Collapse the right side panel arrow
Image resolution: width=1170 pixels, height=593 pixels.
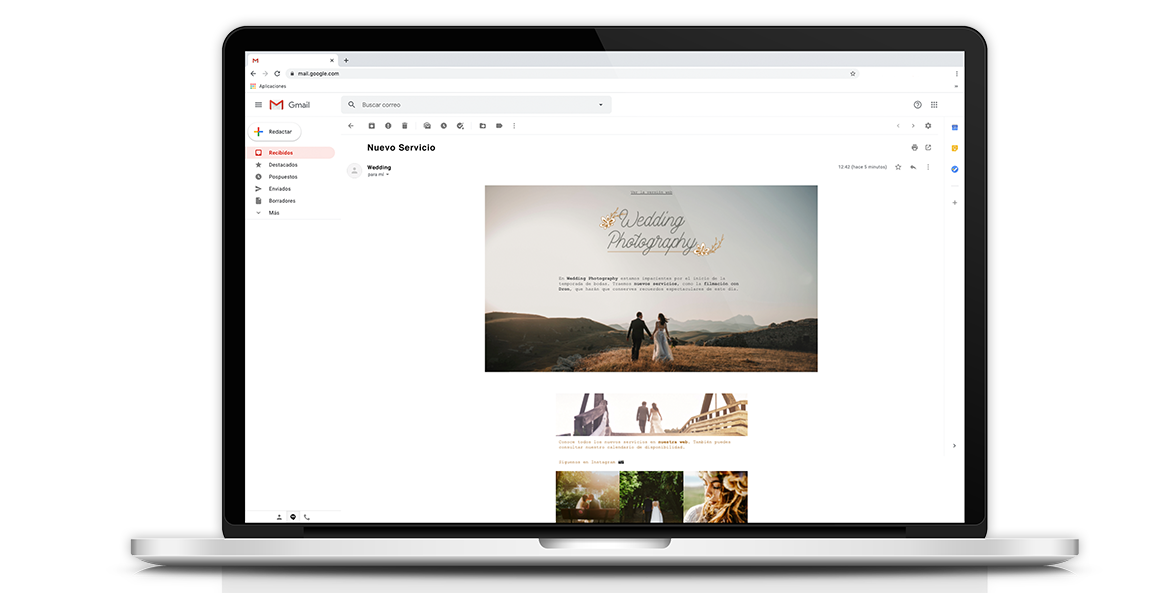(954, 445)
